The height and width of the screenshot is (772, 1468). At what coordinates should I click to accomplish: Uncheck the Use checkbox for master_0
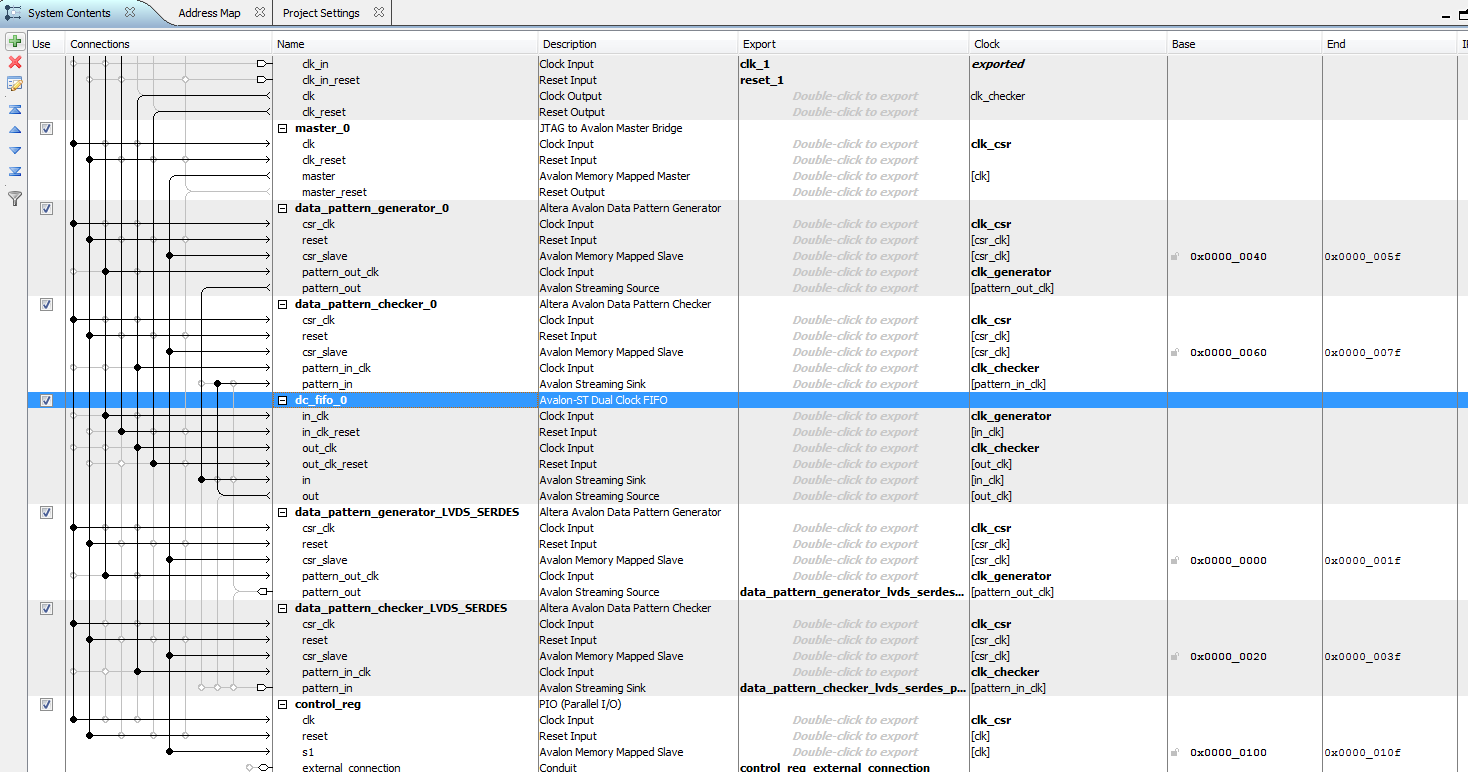tap(46, 129)
